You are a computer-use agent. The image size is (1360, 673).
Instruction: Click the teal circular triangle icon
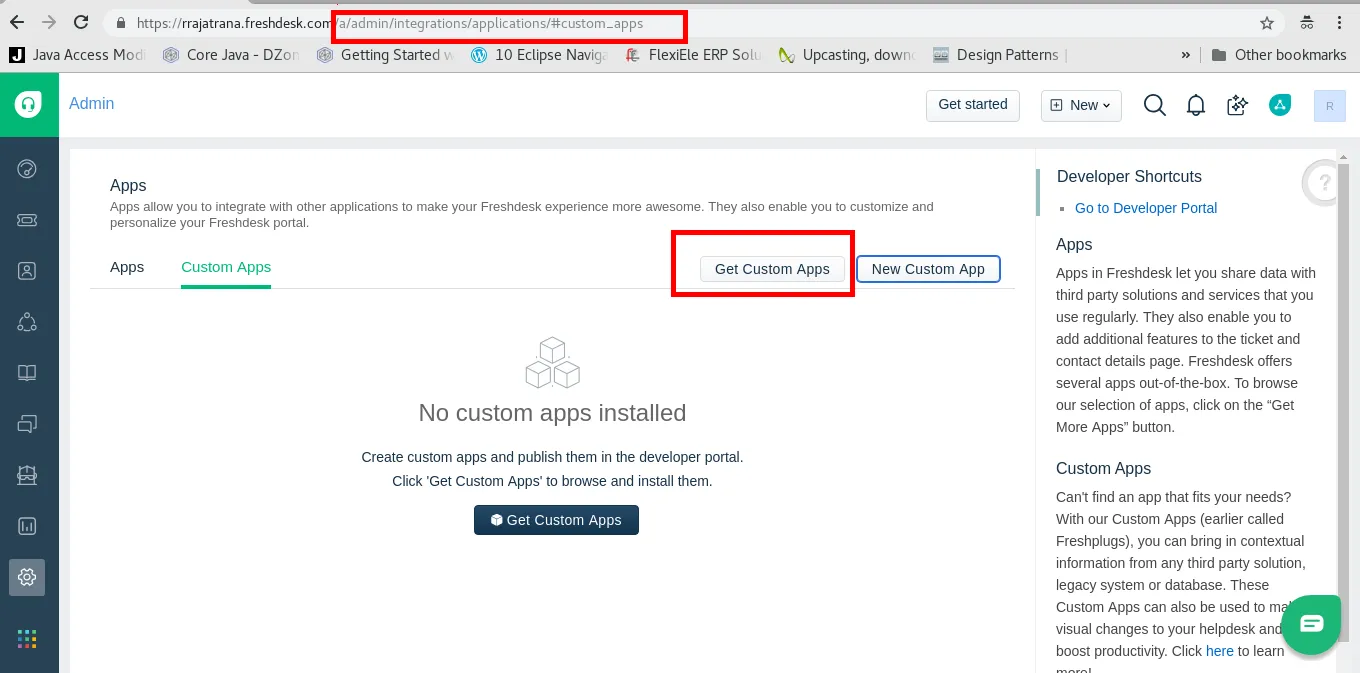[1280, 105]
